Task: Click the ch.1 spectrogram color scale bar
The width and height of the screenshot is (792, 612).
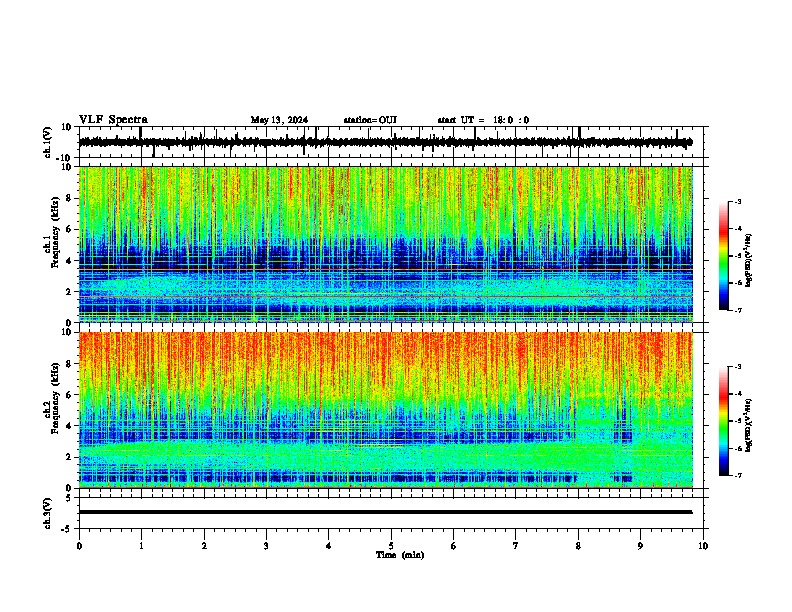Action: 723,256
